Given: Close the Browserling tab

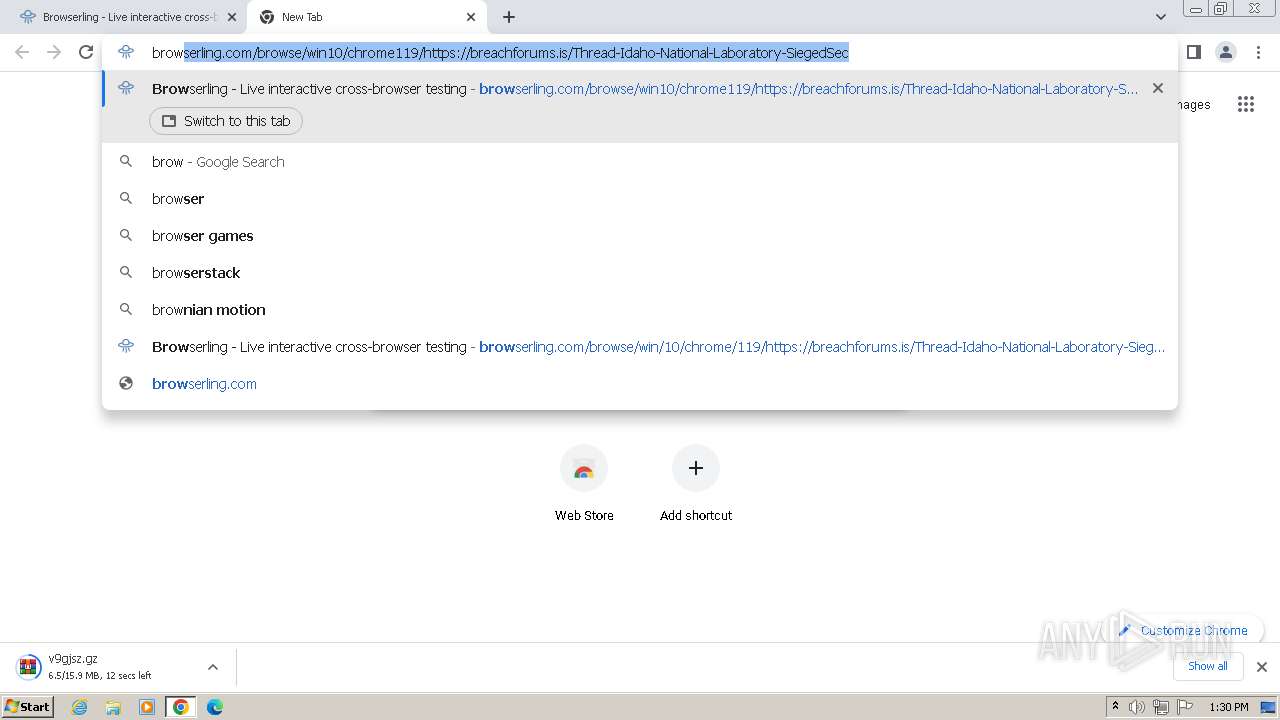Looking at the screenshot, I should click(x=232, y=17).
